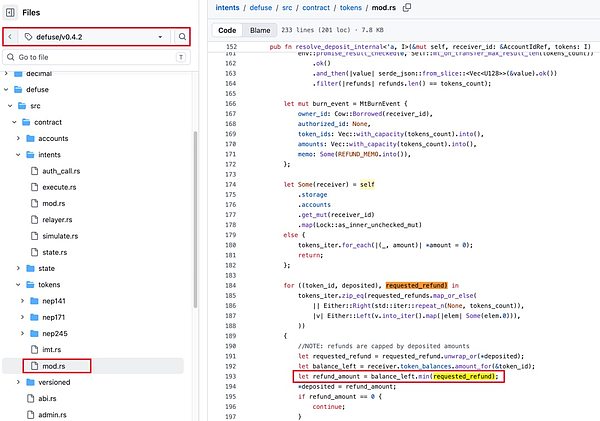Click file icon of imt.rs
The height and width of the screenshot is (421, 600).
pos(34,349)
